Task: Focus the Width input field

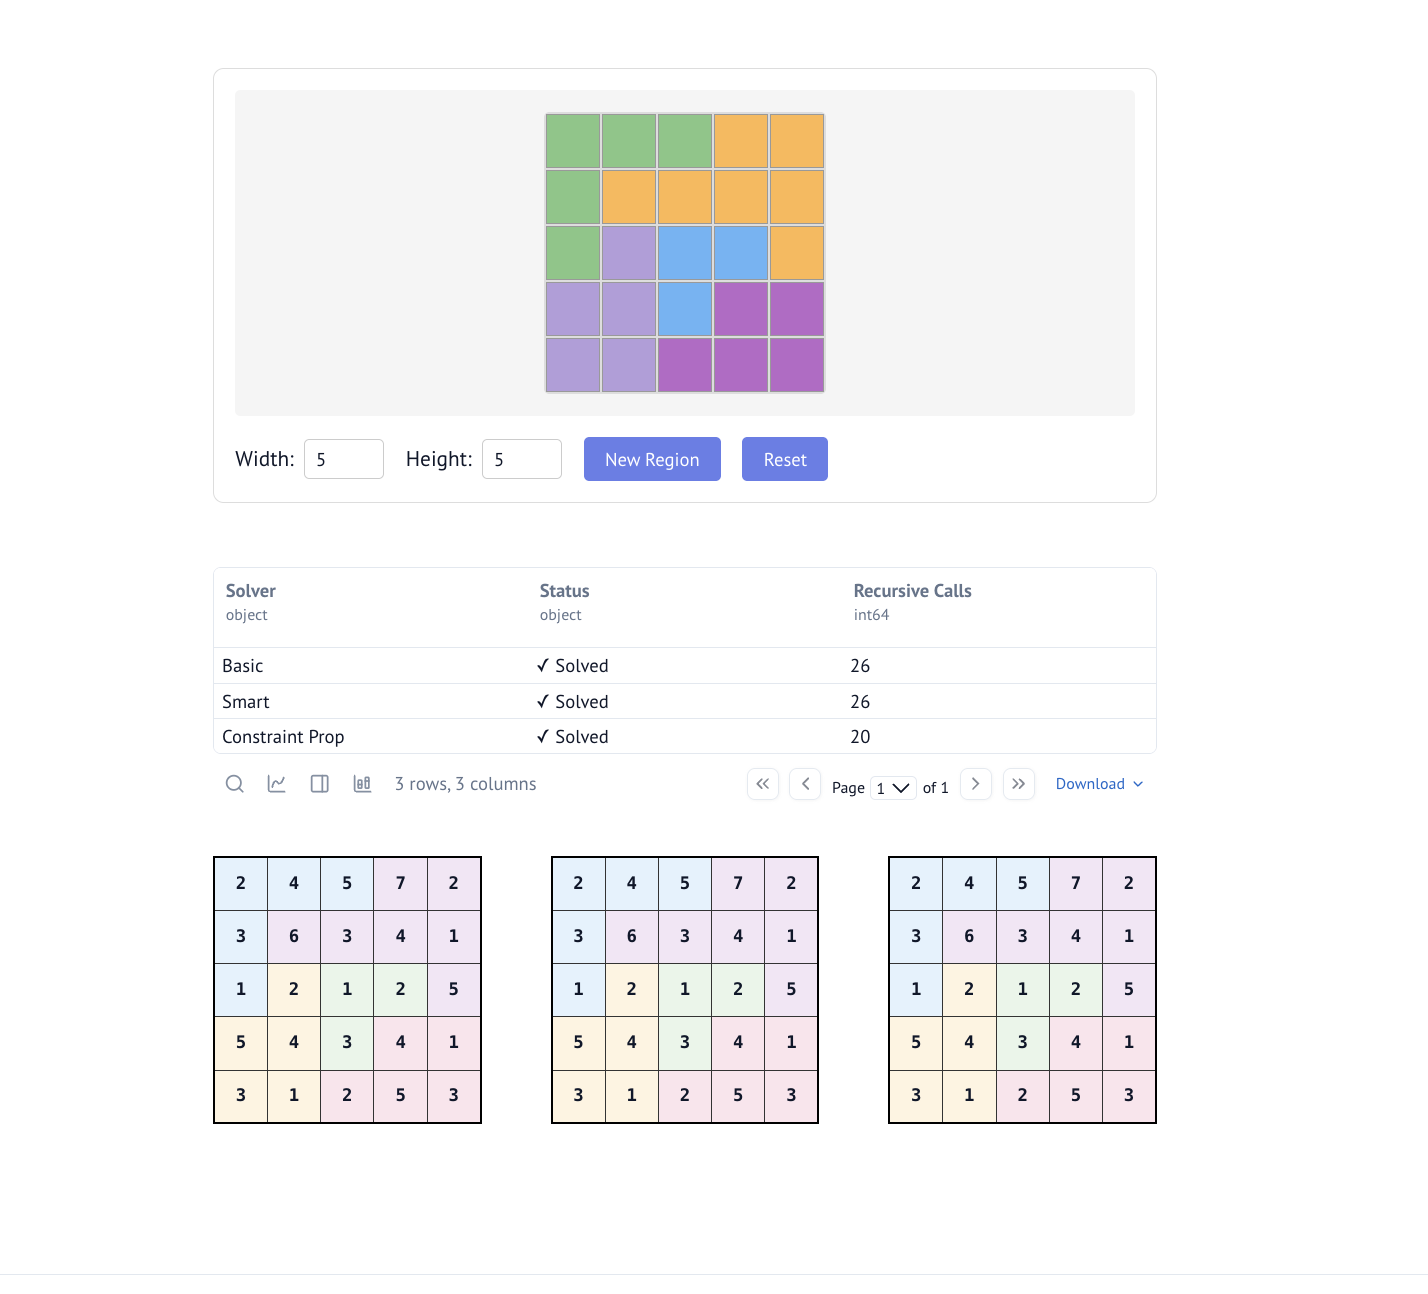Action: click(344, 459)
